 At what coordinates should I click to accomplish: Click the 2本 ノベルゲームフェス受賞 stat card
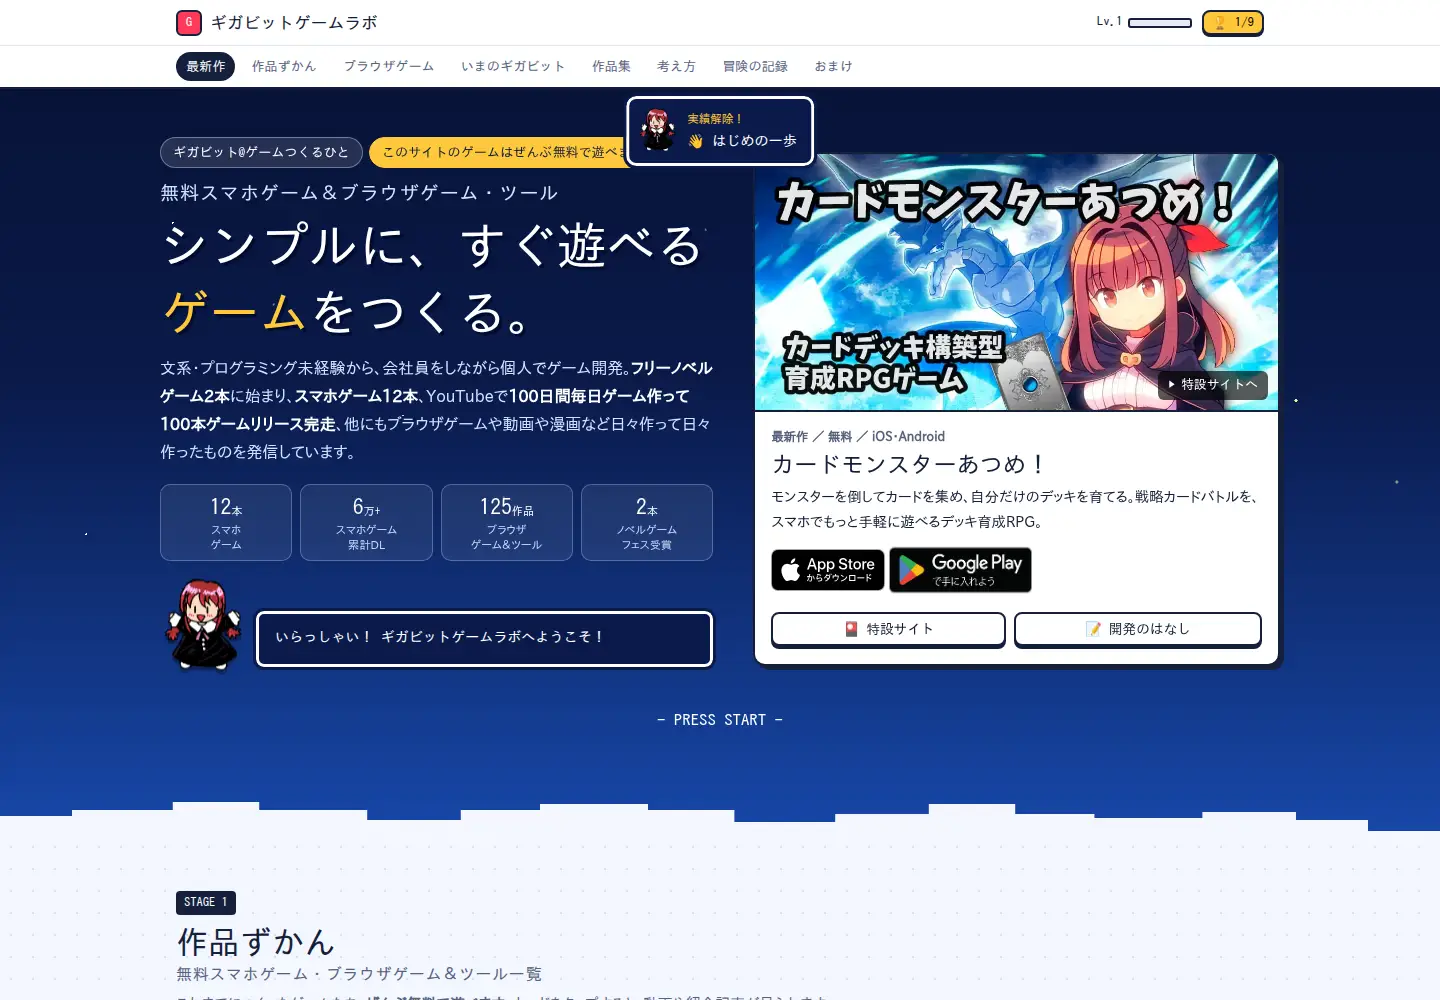[647, 522]
